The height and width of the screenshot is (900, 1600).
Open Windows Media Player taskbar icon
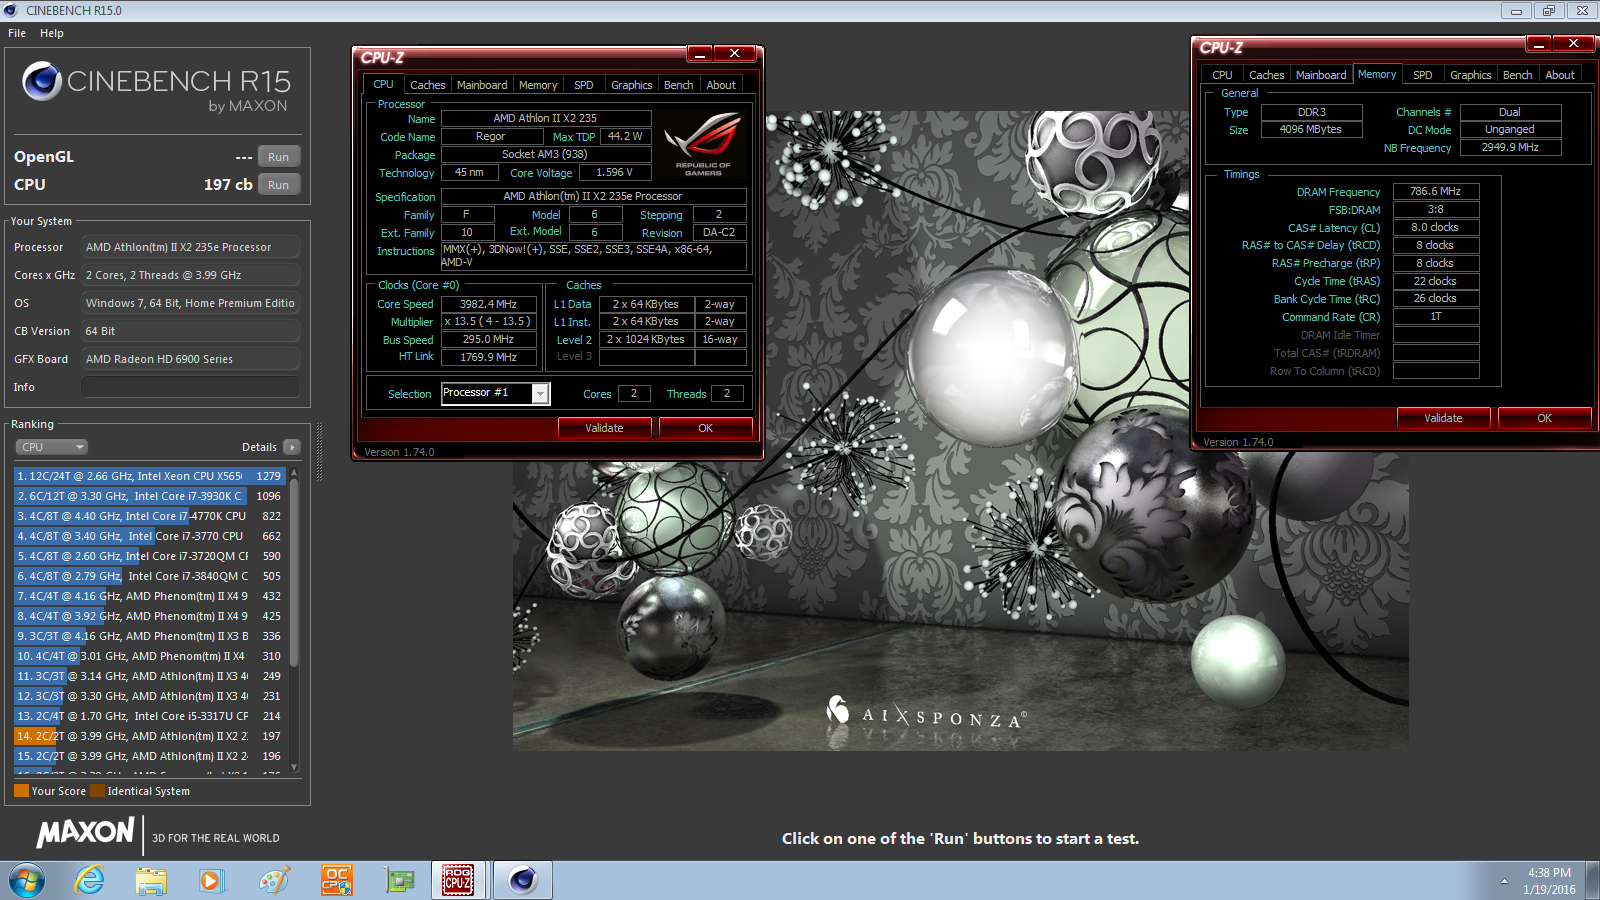click(x=210, y=881)
